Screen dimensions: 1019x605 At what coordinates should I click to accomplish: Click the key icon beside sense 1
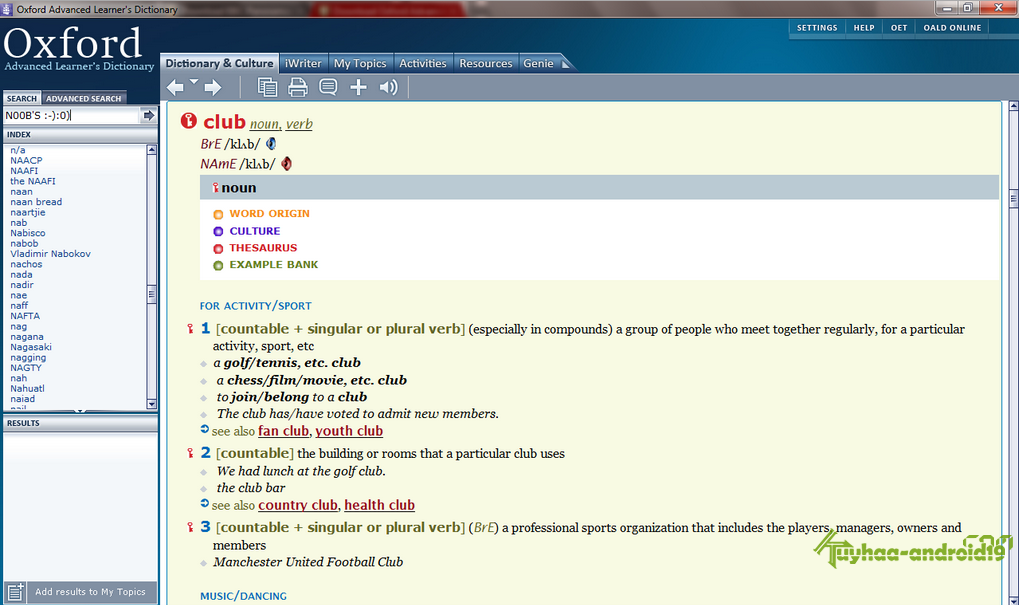click(x=190, y=329)
